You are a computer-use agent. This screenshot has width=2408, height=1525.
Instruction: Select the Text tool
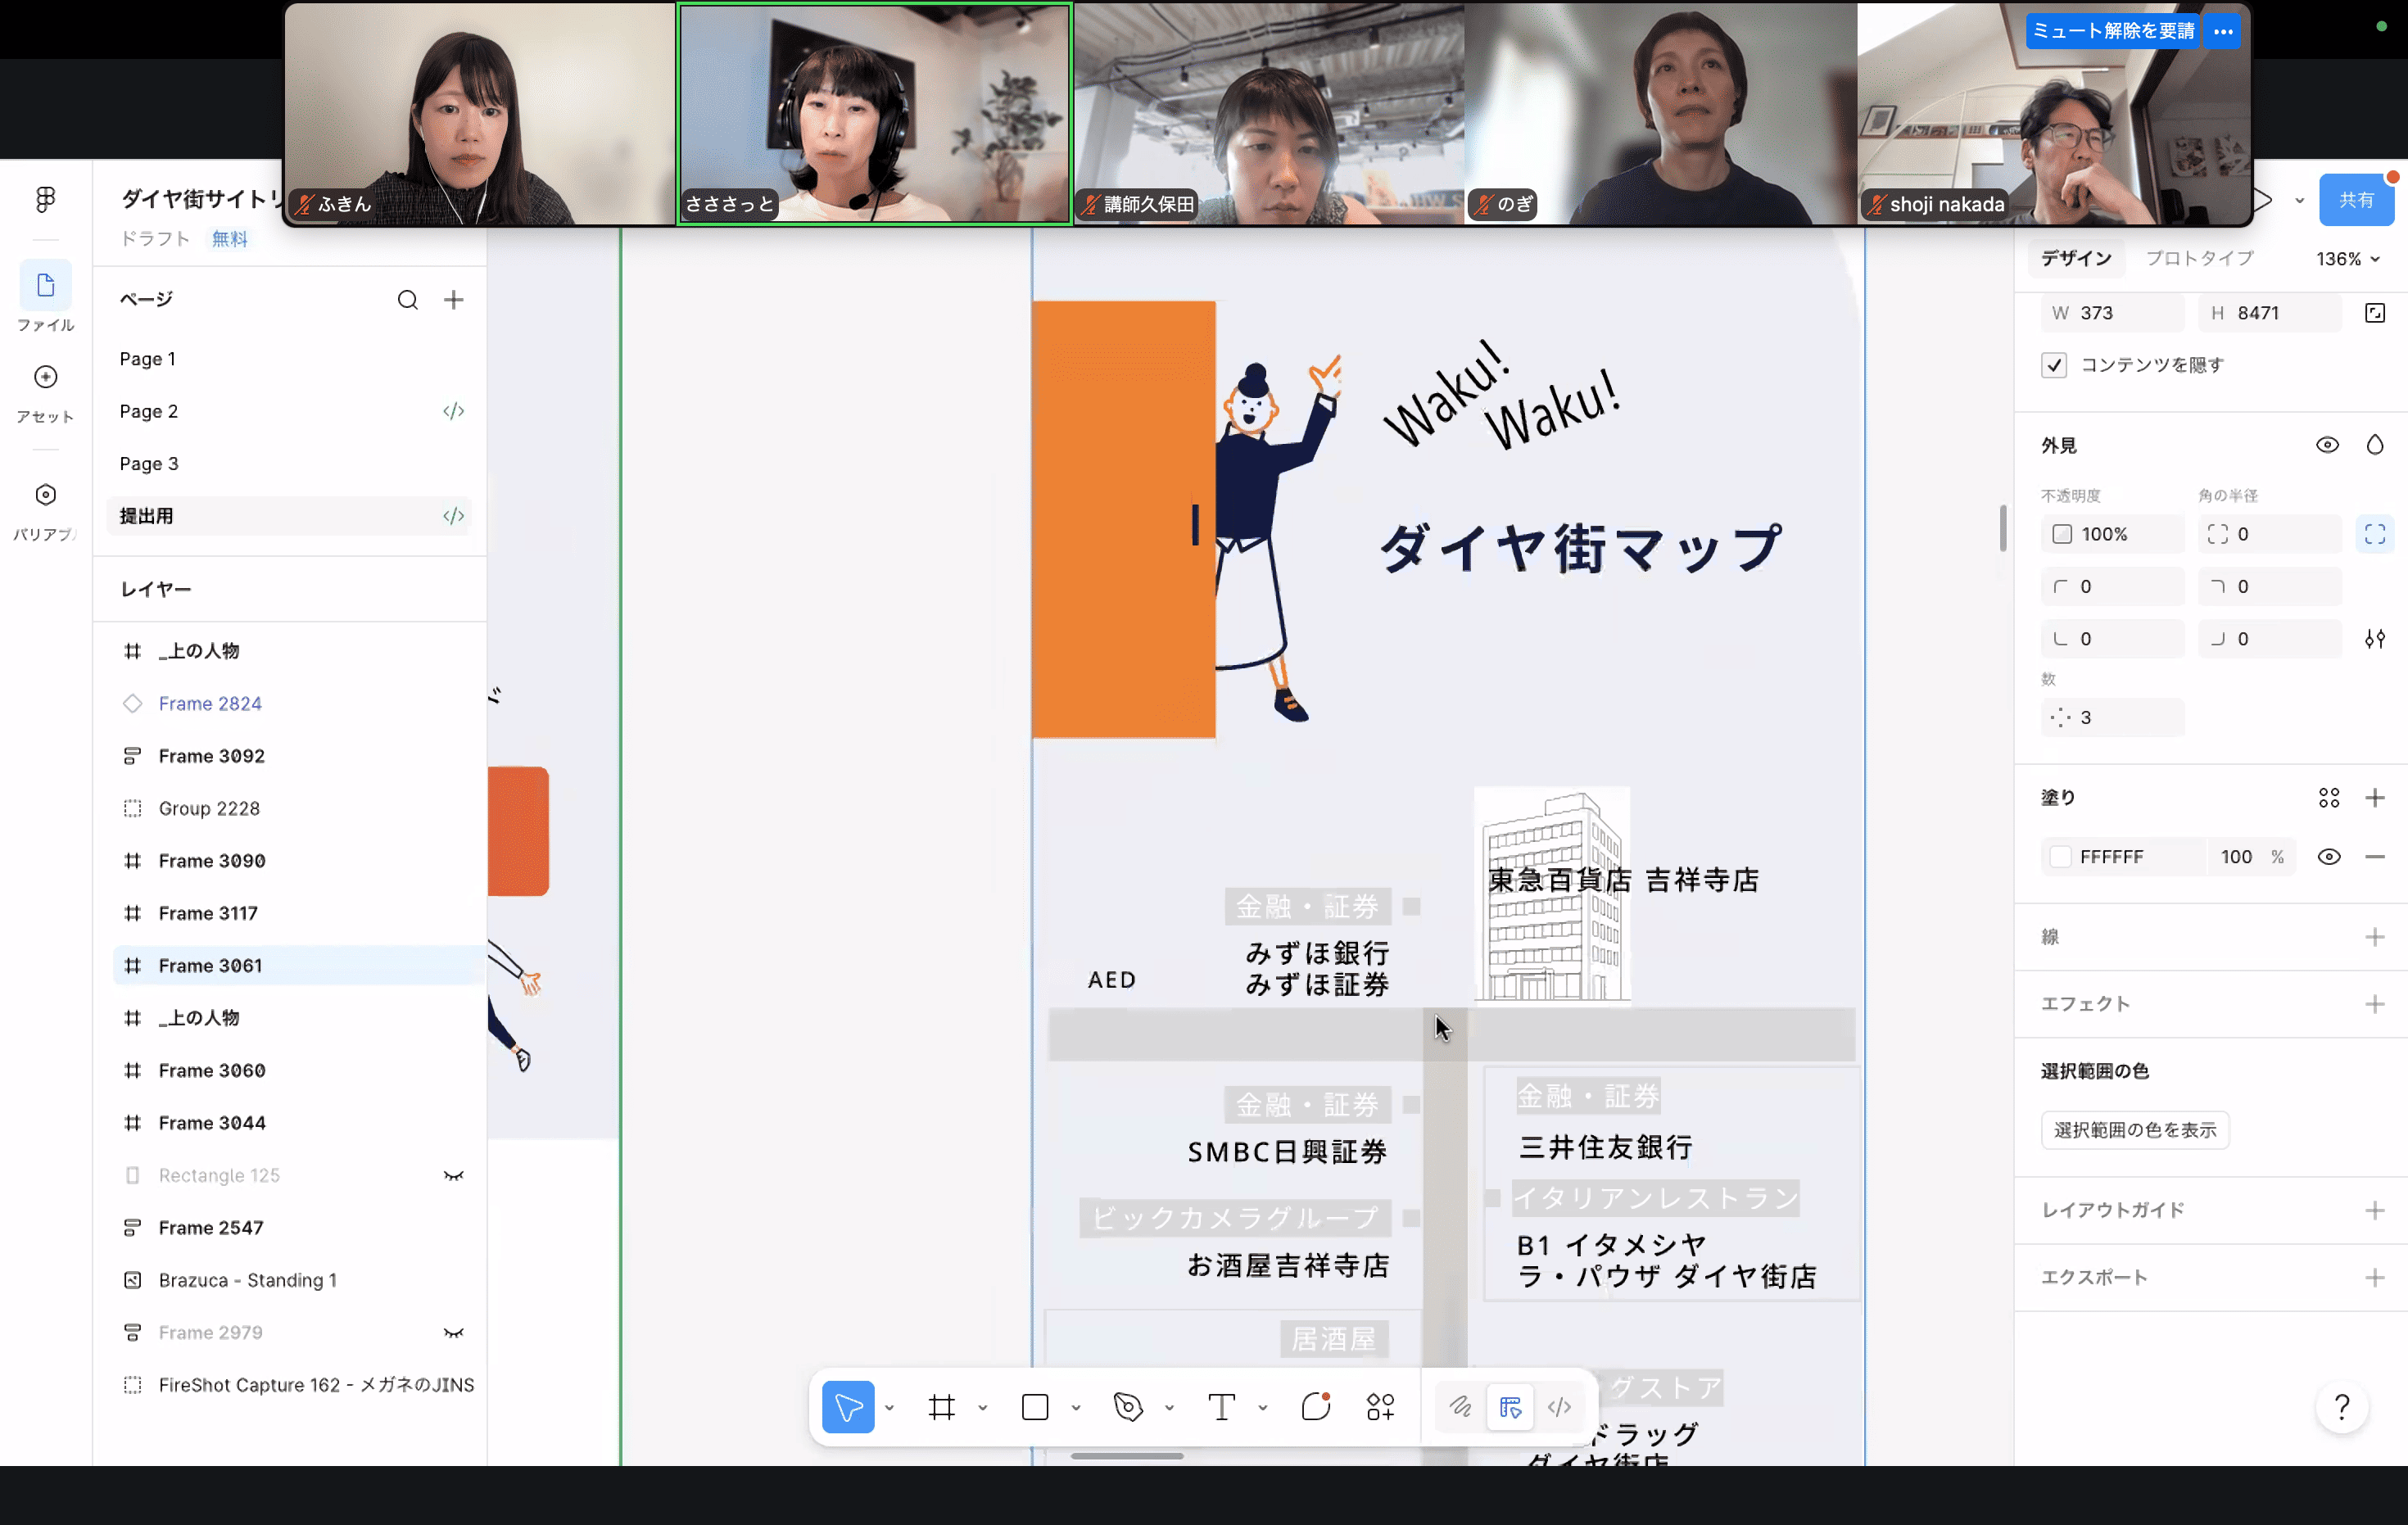click(x=1221, y=1407)
